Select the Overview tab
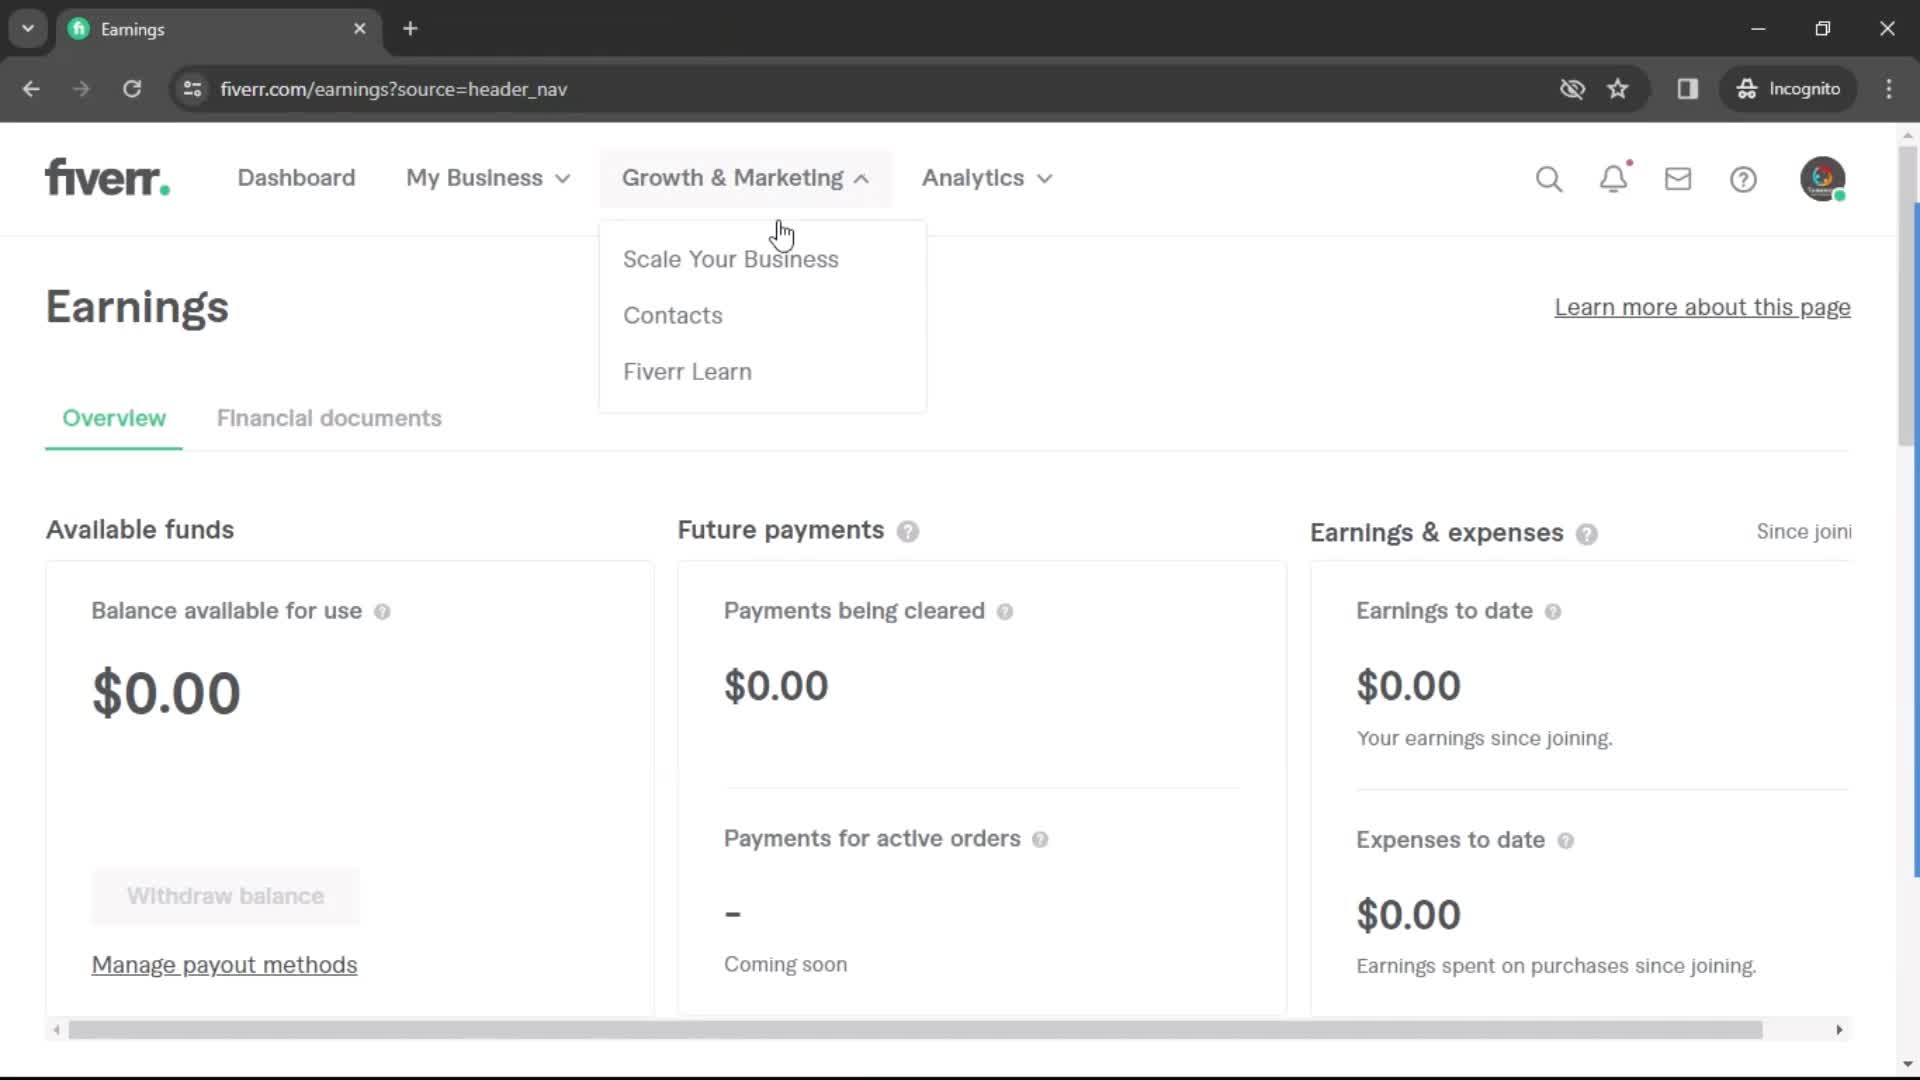Viewport: 1920px width, 1080px height. [113, 418]
